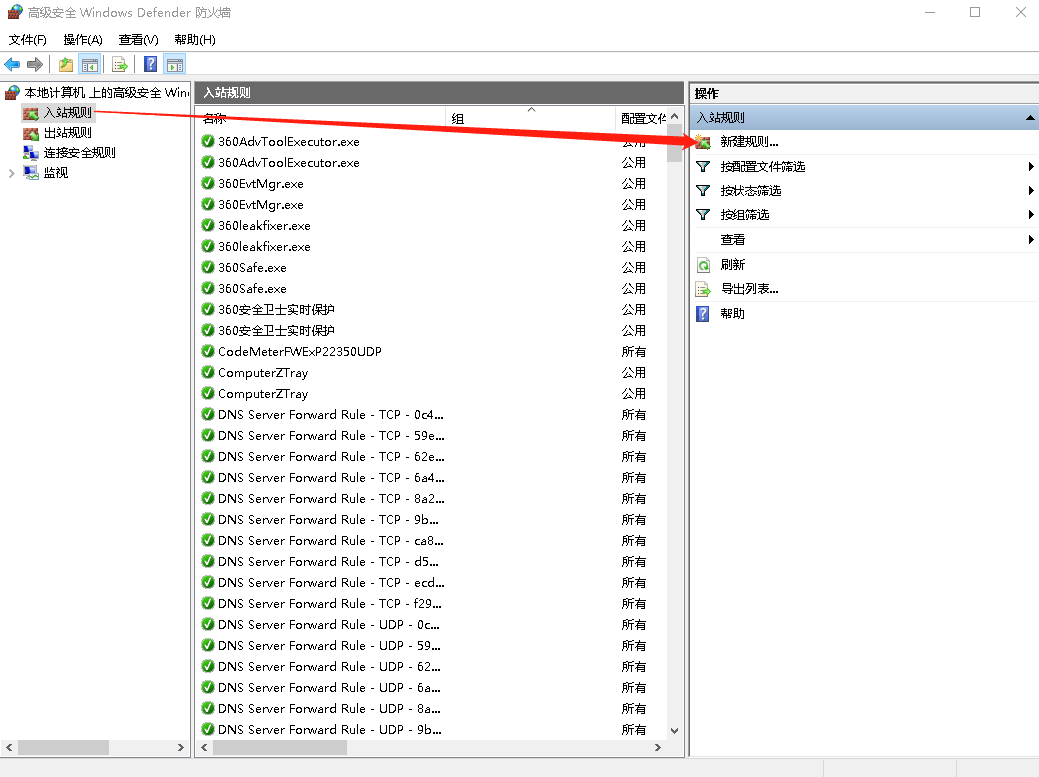Open 按组筛选 filter submenu
This screenshot has width=1039, height=777.
[744, 215]
